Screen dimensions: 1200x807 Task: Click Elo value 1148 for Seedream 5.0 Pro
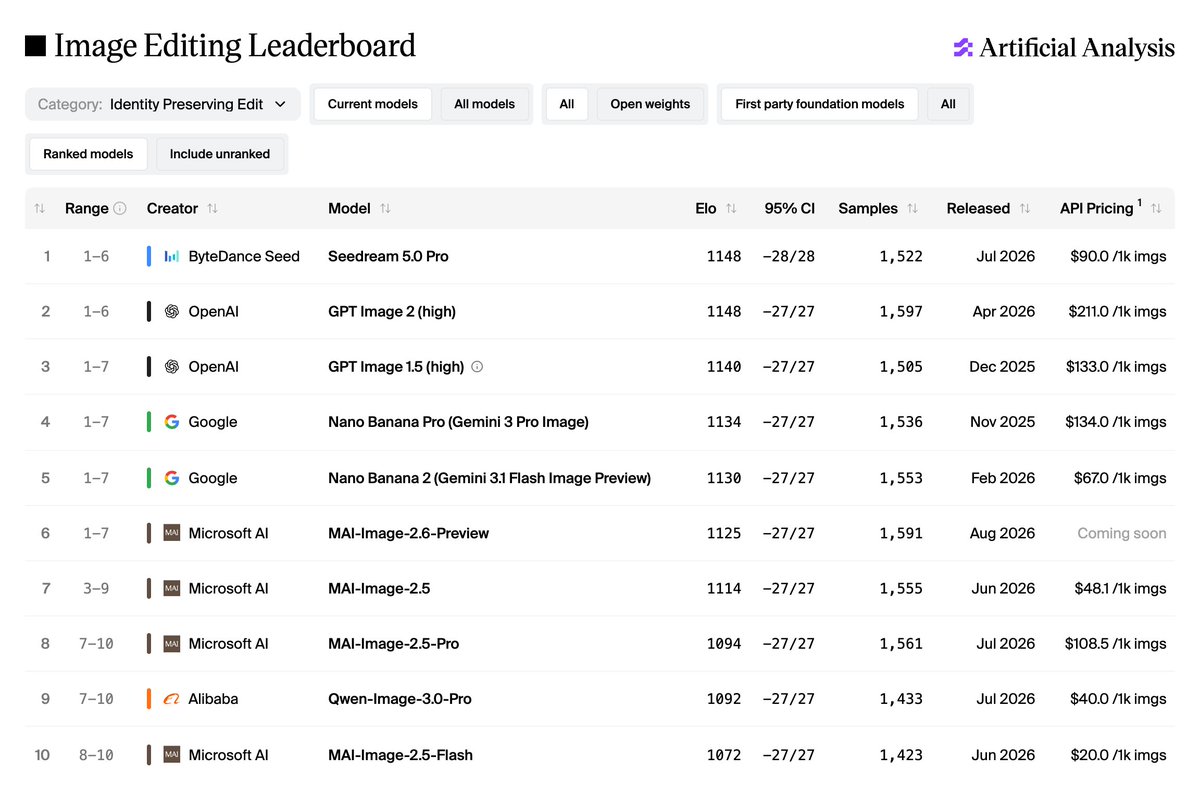(x=723, y=257)
